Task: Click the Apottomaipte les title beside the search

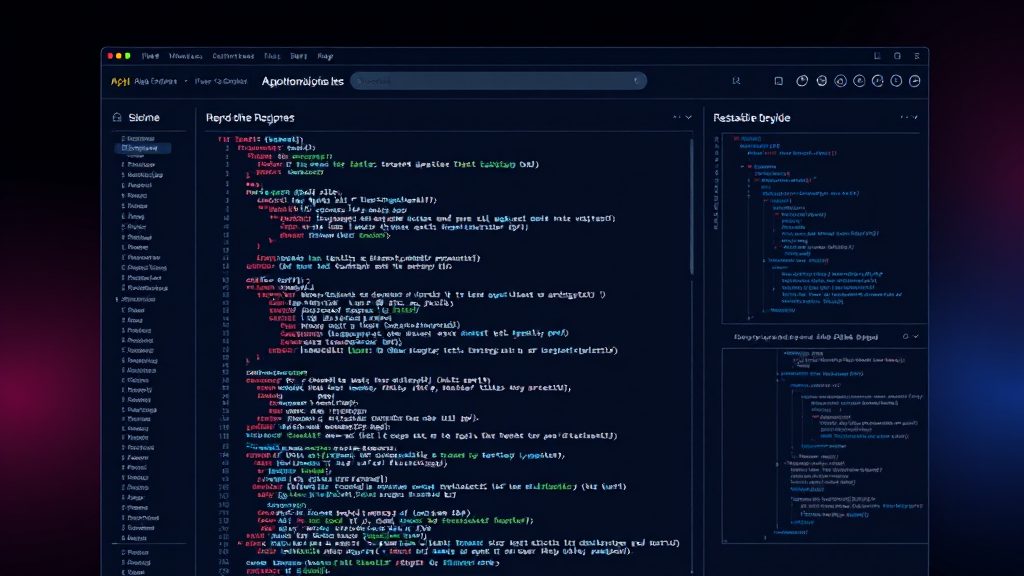Action: [x=302, y=82]
